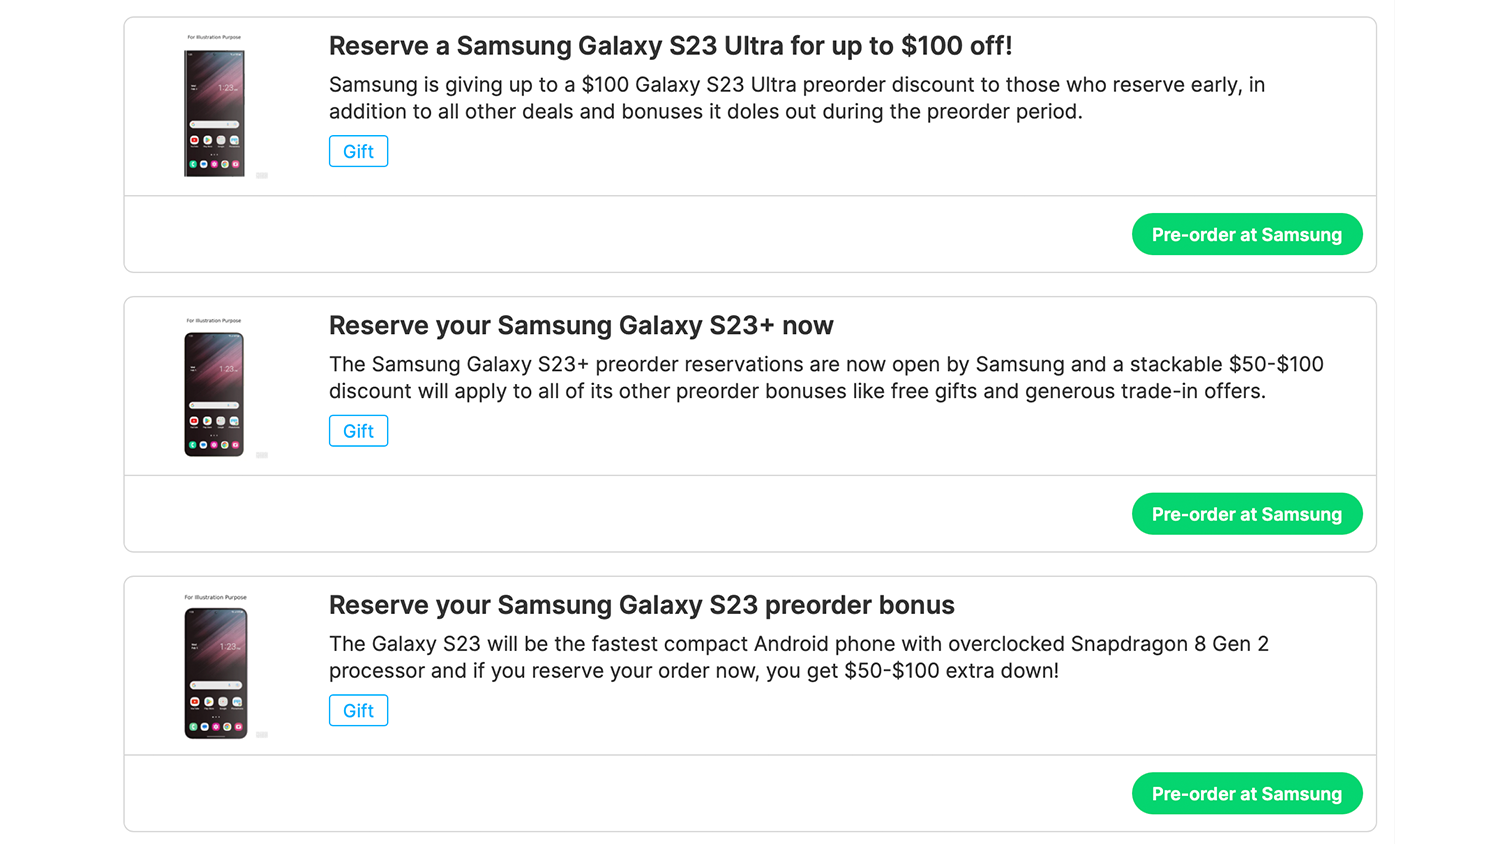Click 'For Illustration Purpose' caption above bottom S23 phone
This screenshot has width=1500, height=844.
(215, 597)
